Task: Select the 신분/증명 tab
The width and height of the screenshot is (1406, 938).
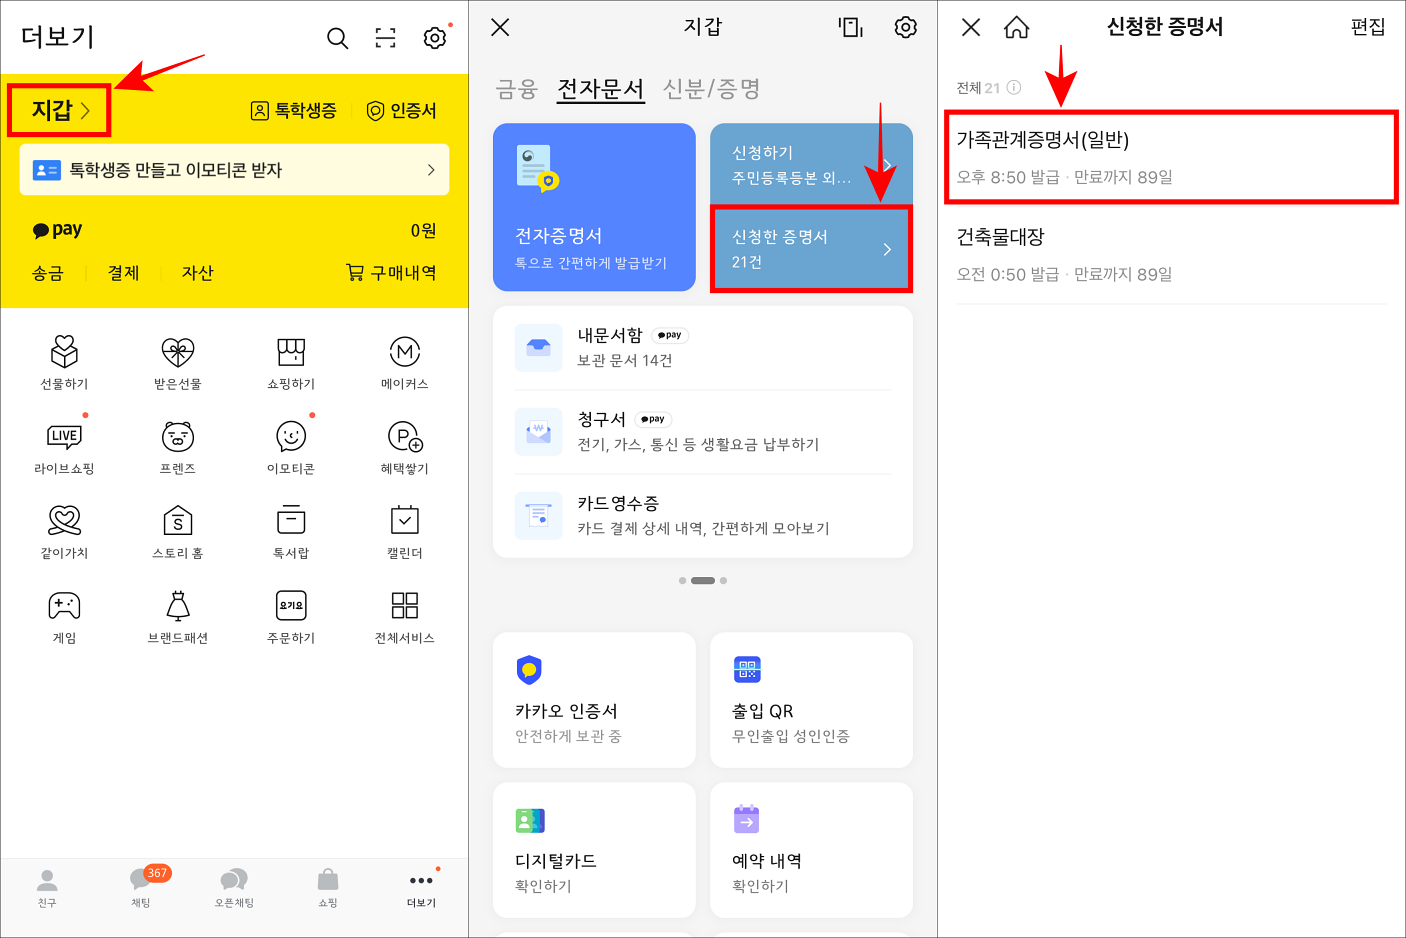Action: point(711,89)
